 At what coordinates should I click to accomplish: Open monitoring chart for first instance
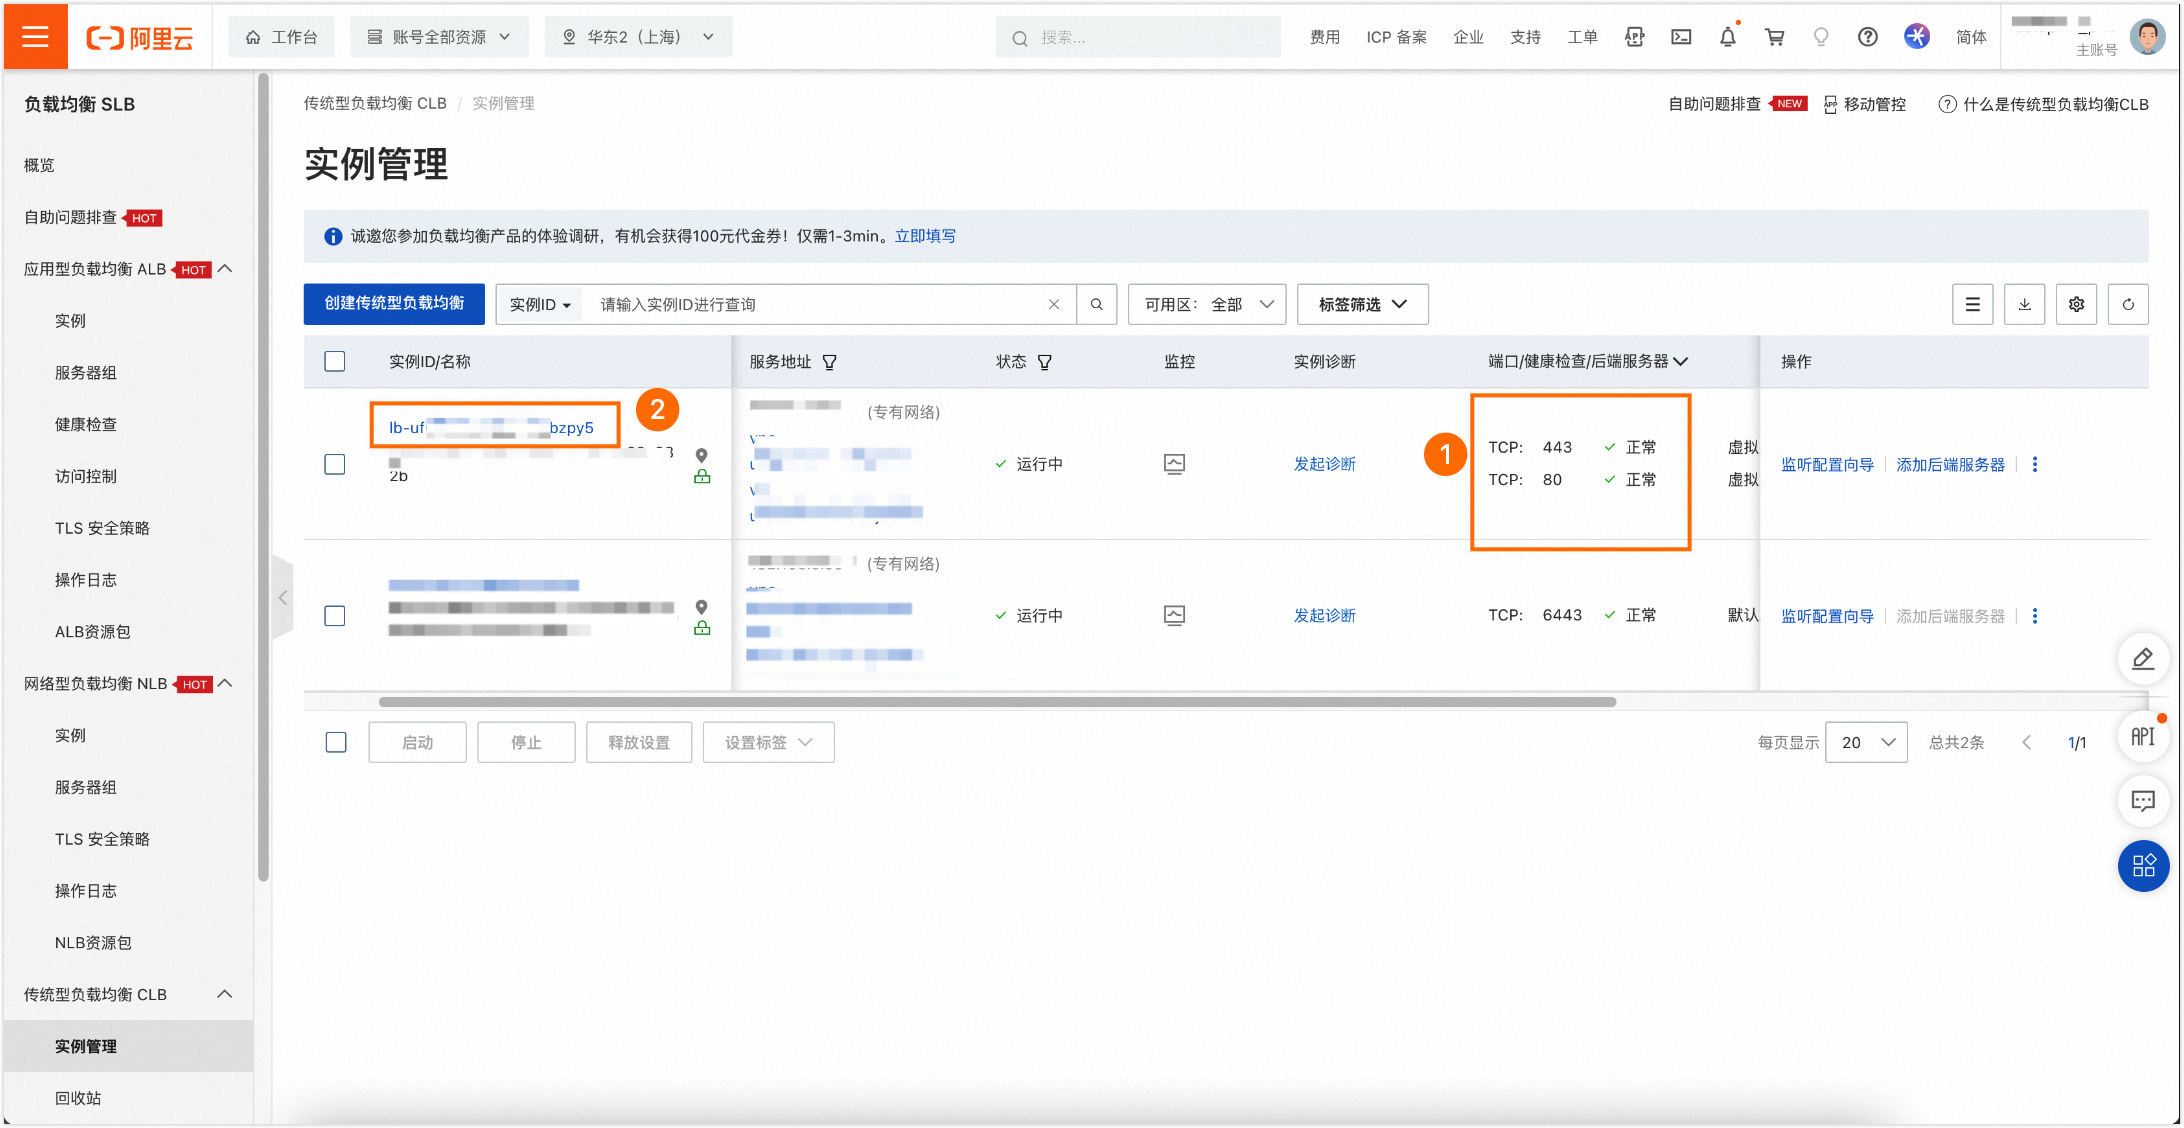tap(1174, 464)
